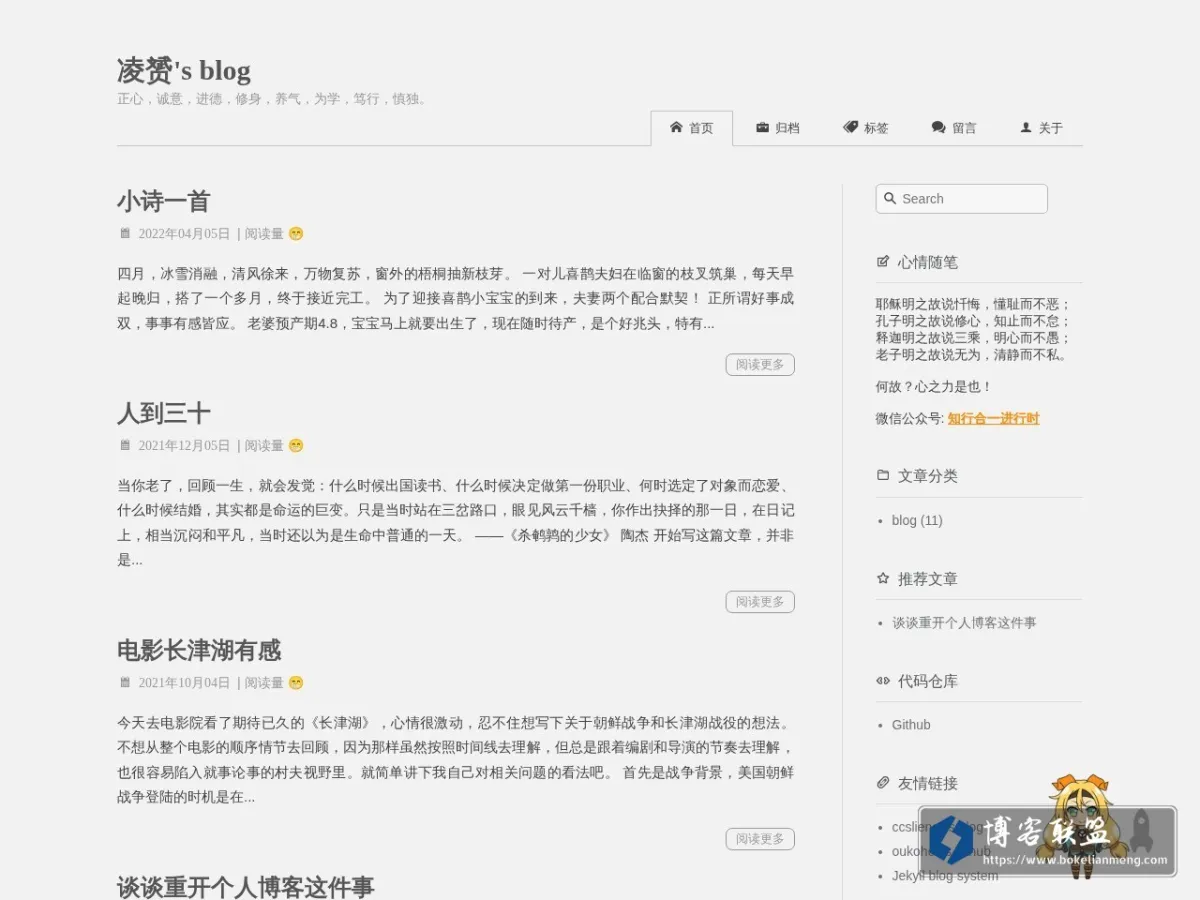Image resolution: width=1200 pixels, height=900 pixels.
Task: Click the line 老子明之故说无为，清静而不私。
Action: tap(973, 355)
